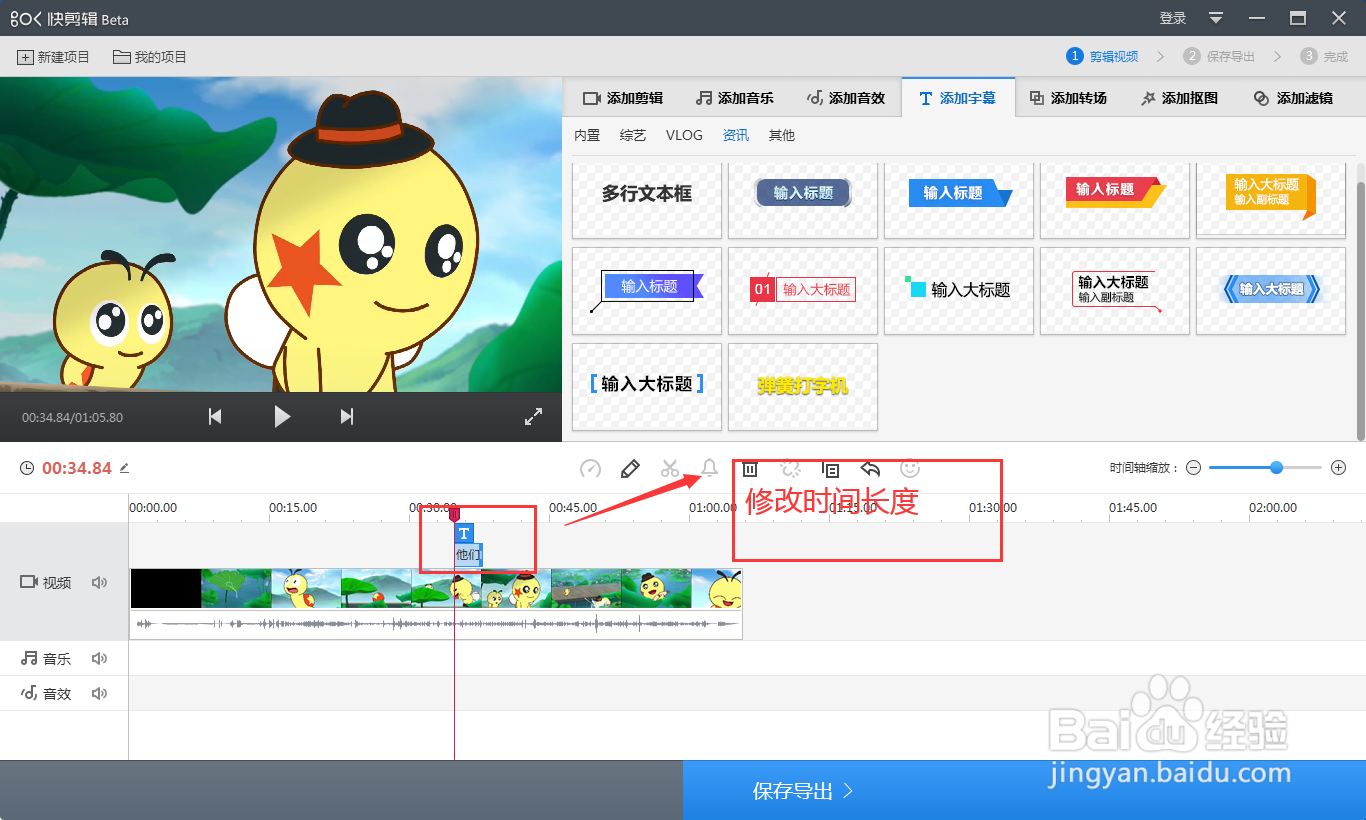Choose the red 01 输入大标题 template
This screenshot has width=1366, height=820.
click(803, 291)
